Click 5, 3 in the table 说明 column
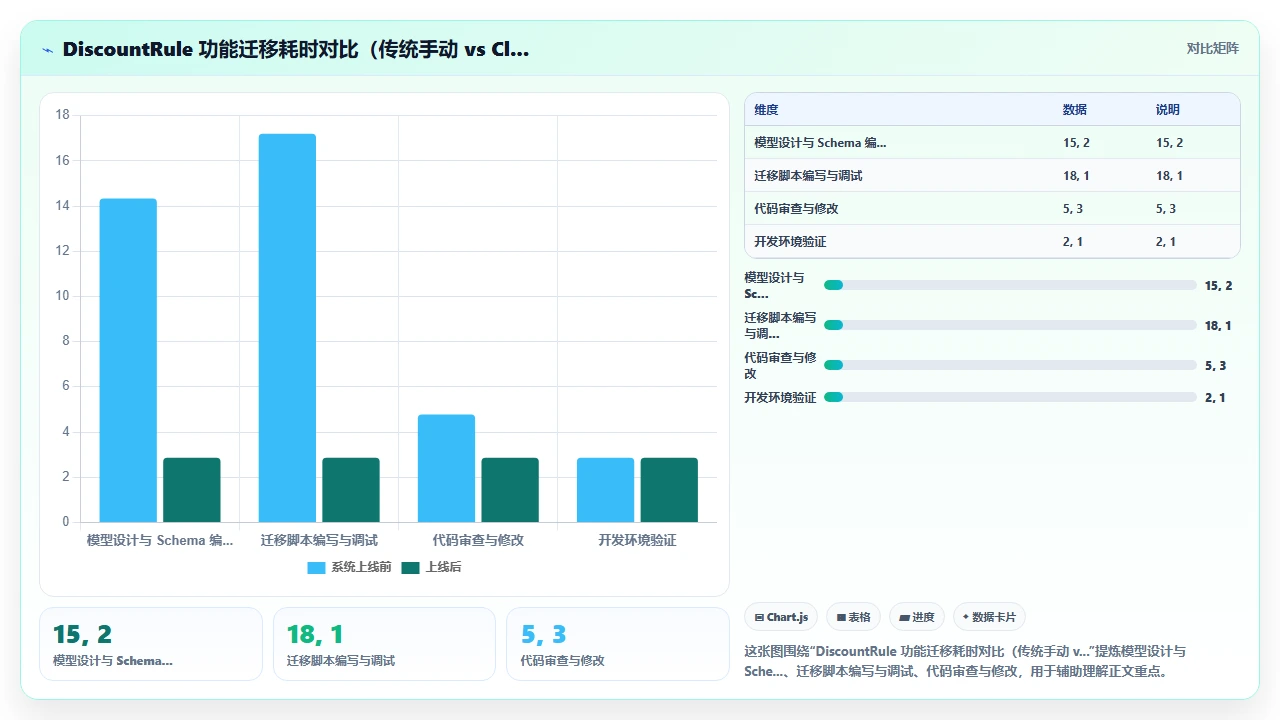This screenshot has height=720, width=1280. point(1166,209)
